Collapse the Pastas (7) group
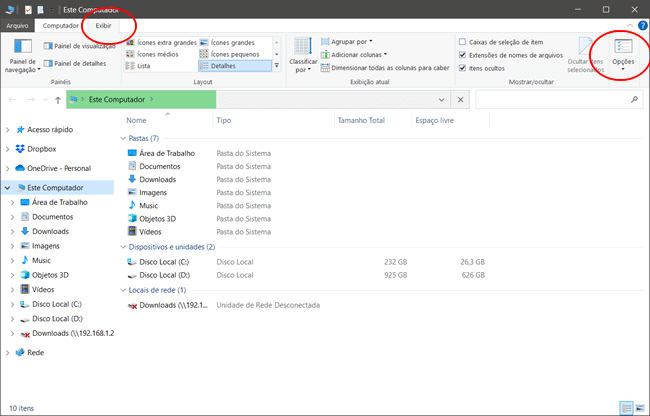Image resolution: width=650 pixels, height=416 pixels. tap(123, 138)
